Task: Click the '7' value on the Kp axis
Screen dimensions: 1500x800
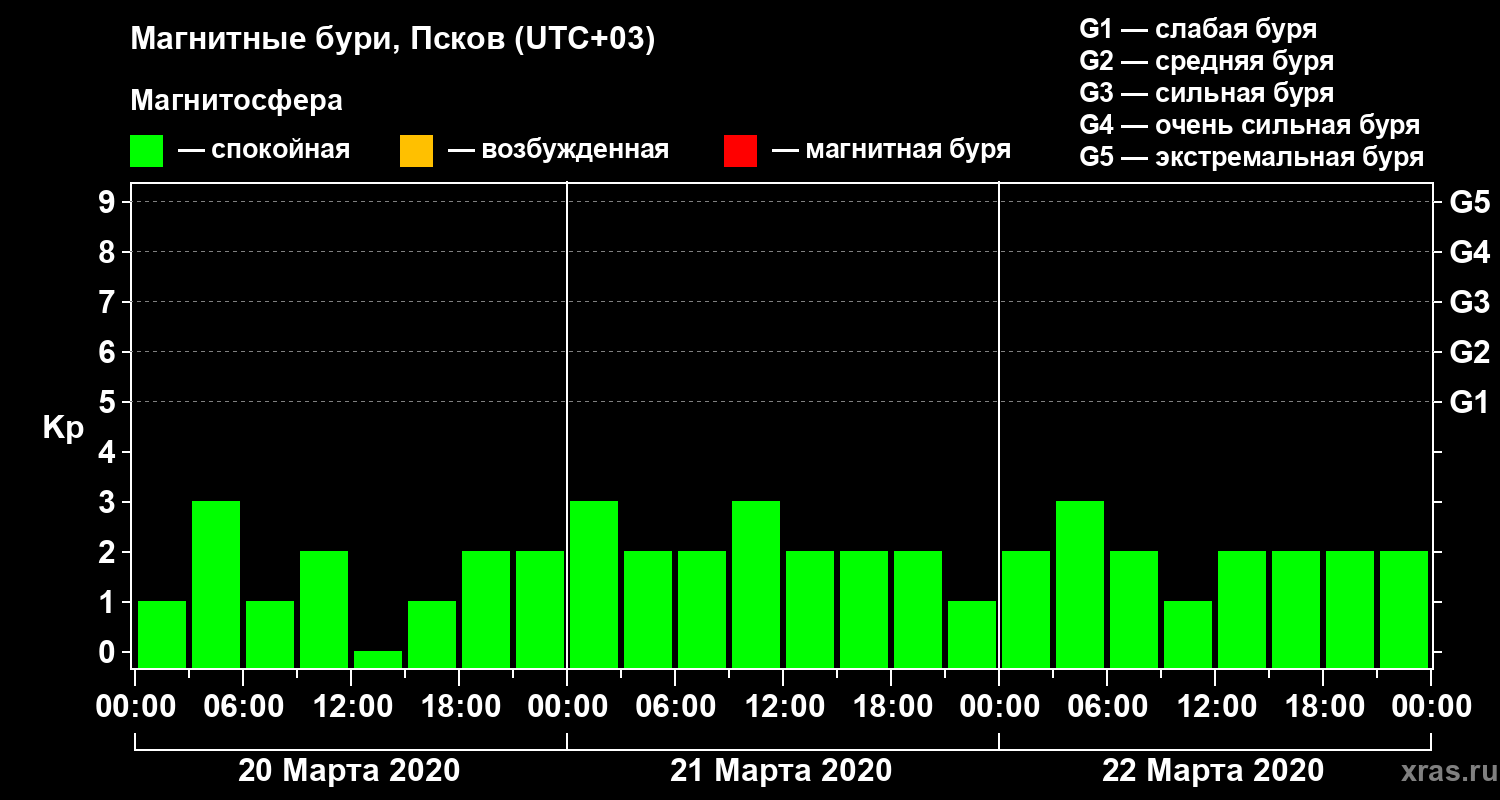Action: pyautogui.click(x=109, y=302)
